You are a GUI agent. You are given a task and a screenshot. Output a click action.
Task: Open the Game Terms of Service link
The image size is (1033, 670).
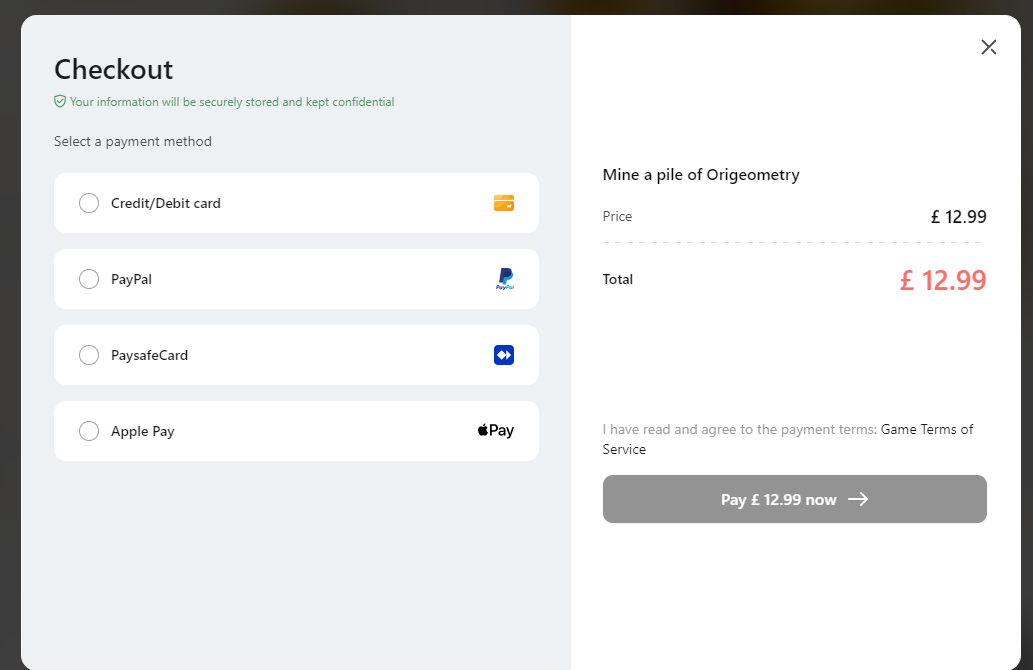[788, 439]
